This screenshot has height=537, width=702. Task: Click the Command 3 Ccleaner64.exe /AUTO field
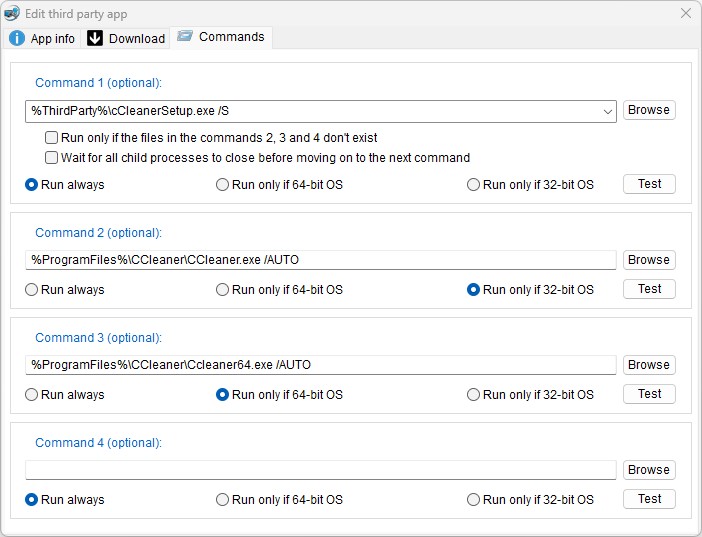(x=321, y=365)
